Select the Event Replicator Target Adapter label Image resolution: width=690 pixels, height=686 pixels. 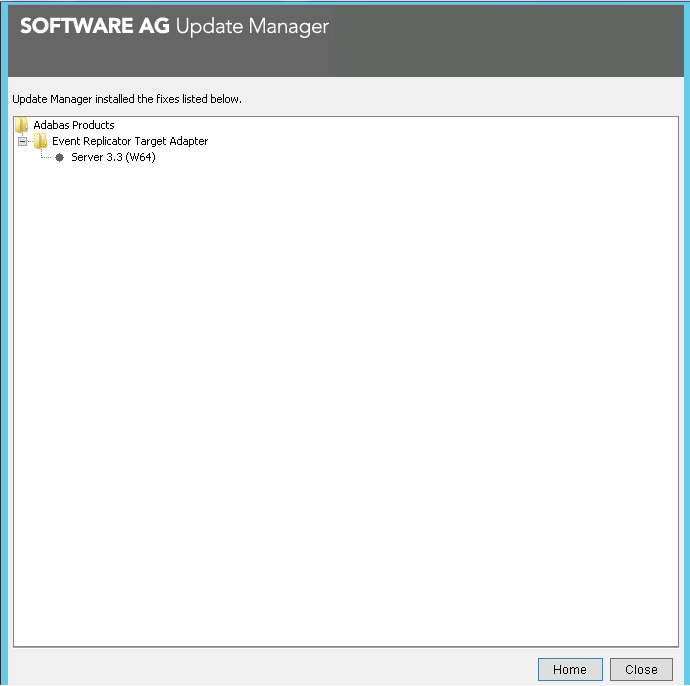(130, 142)
